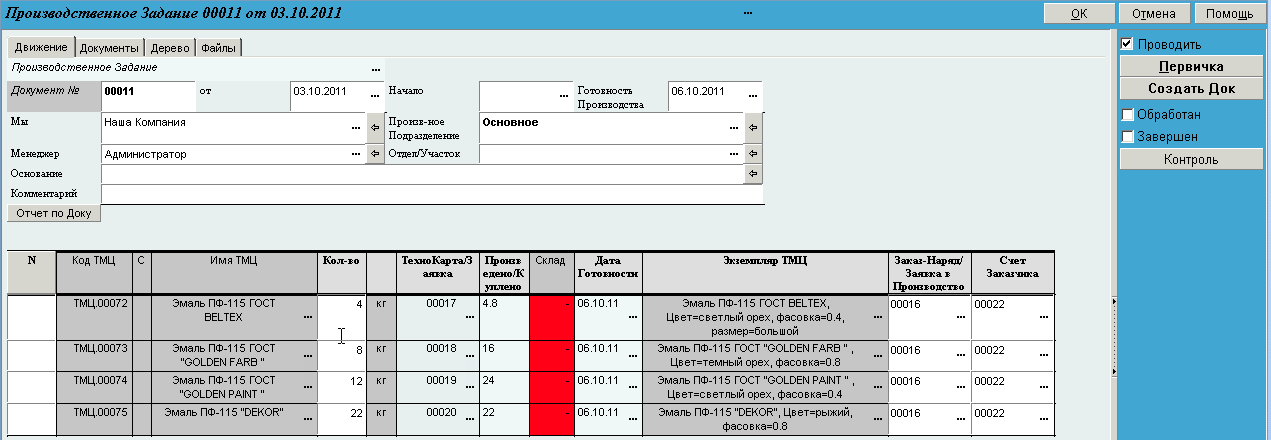The image size is (1271, 440).
Task: Click arrow button next to Основное field
Action: (752, 128)
